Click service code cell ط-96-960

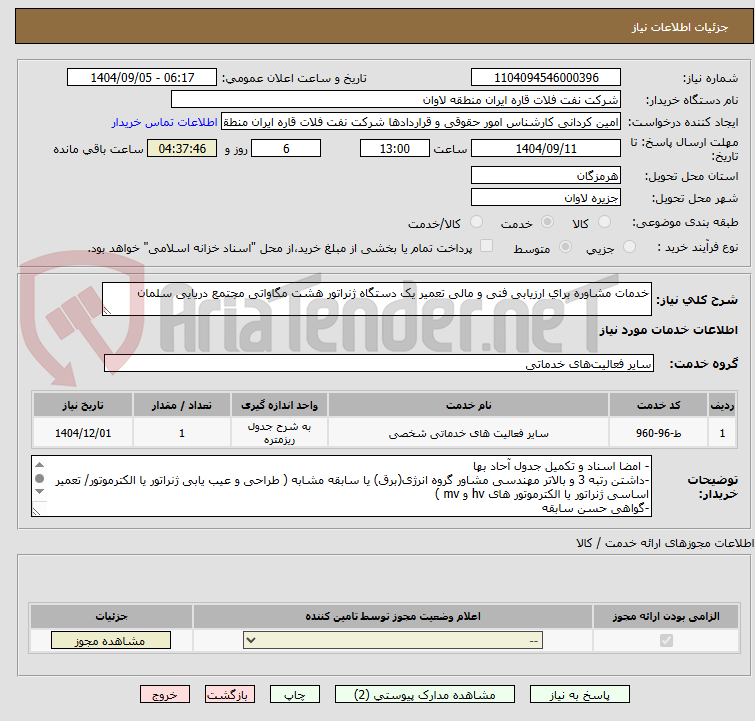pos(658,433)
